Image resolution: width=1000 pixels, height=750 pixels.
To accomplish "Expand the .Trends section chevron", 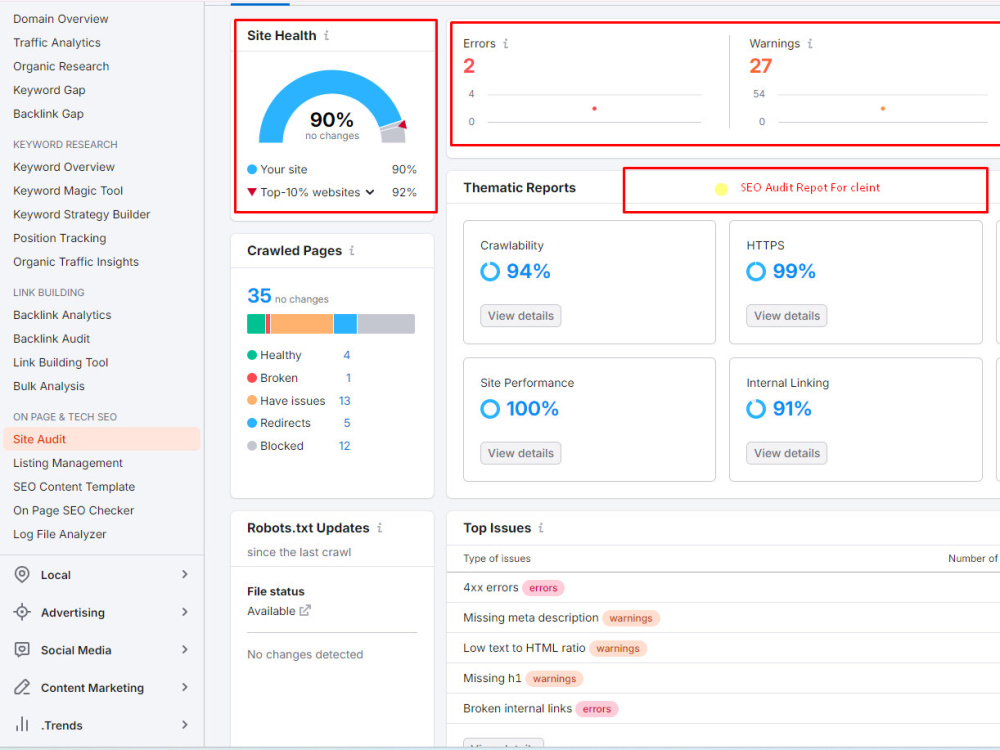I will [185, 725].
